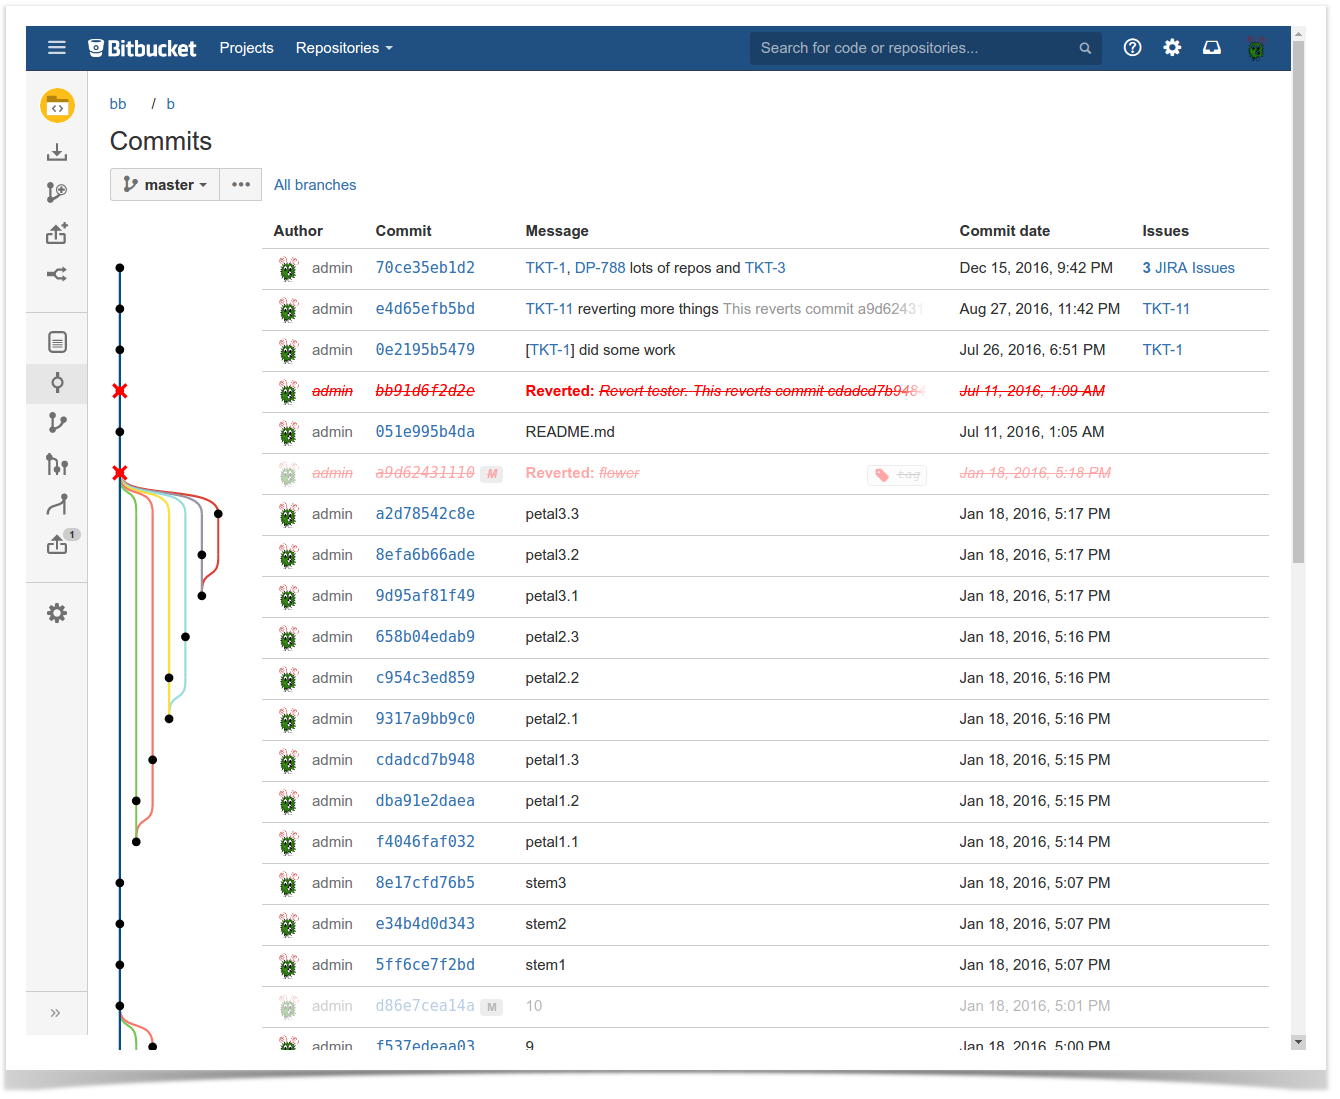The height and width of the screenshot is (1099, 1340).
Task: Open the notifications inbox icon
Action: 1211,47
